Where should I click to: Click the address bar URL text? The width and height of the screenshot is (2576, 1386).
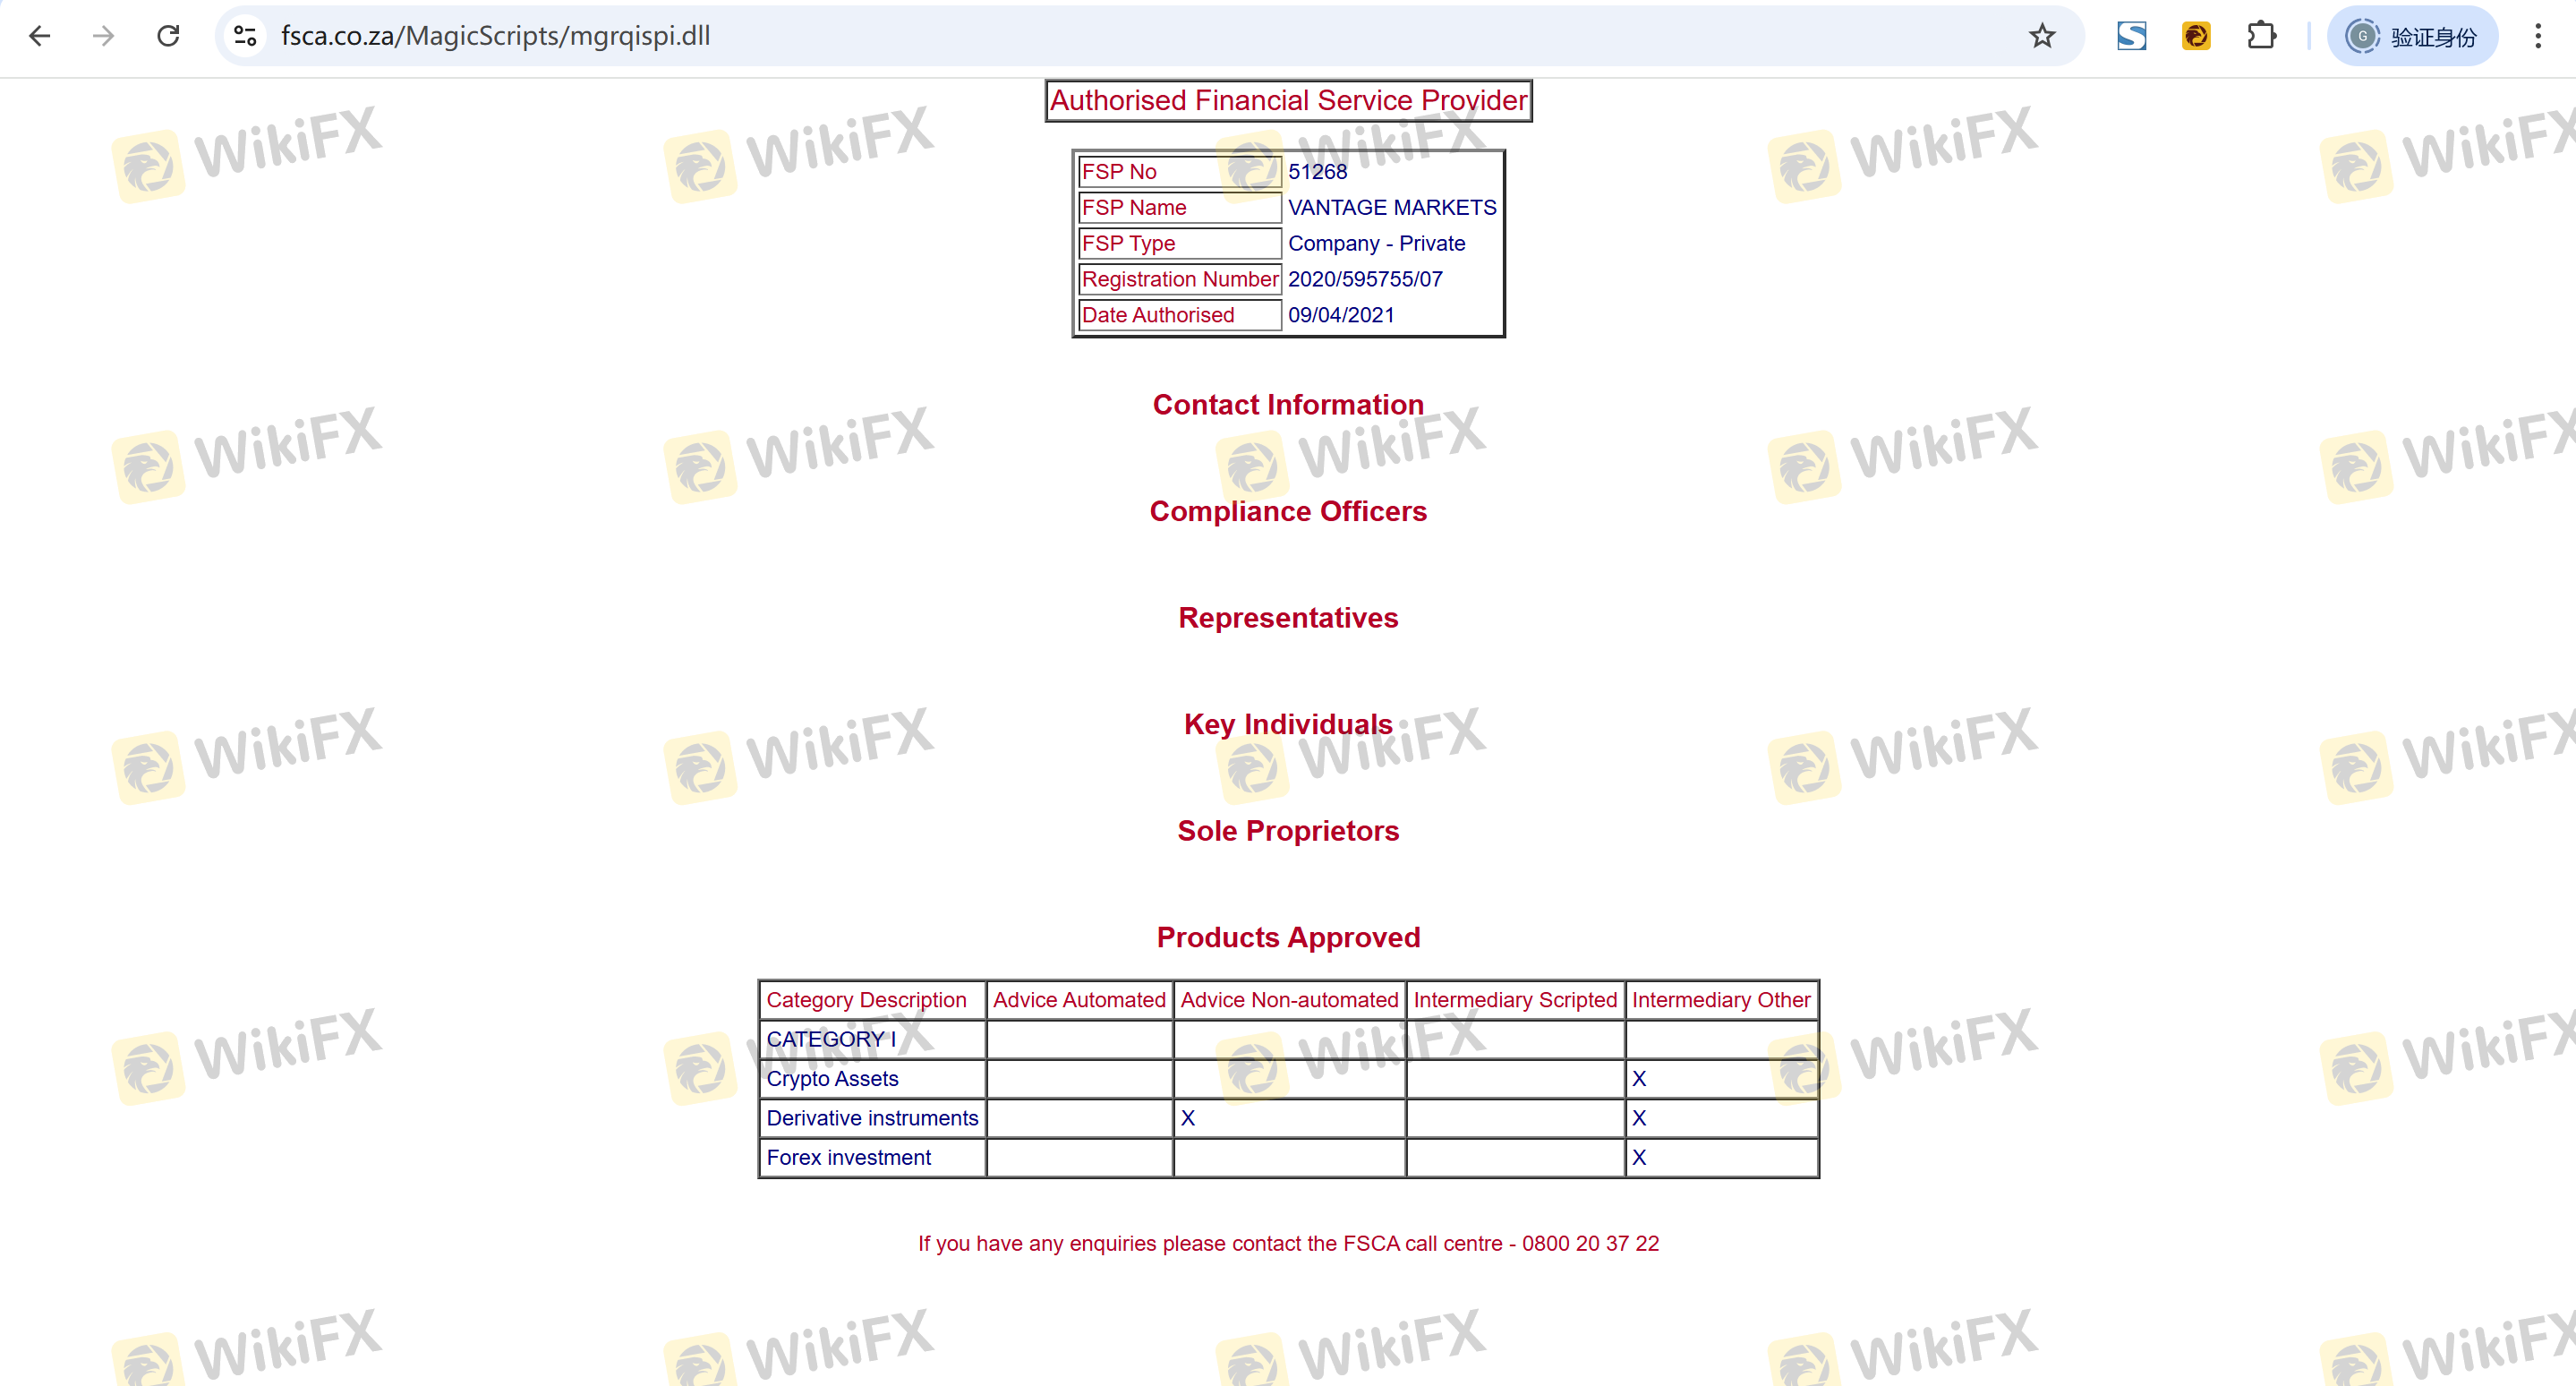[x=495, y=36]
